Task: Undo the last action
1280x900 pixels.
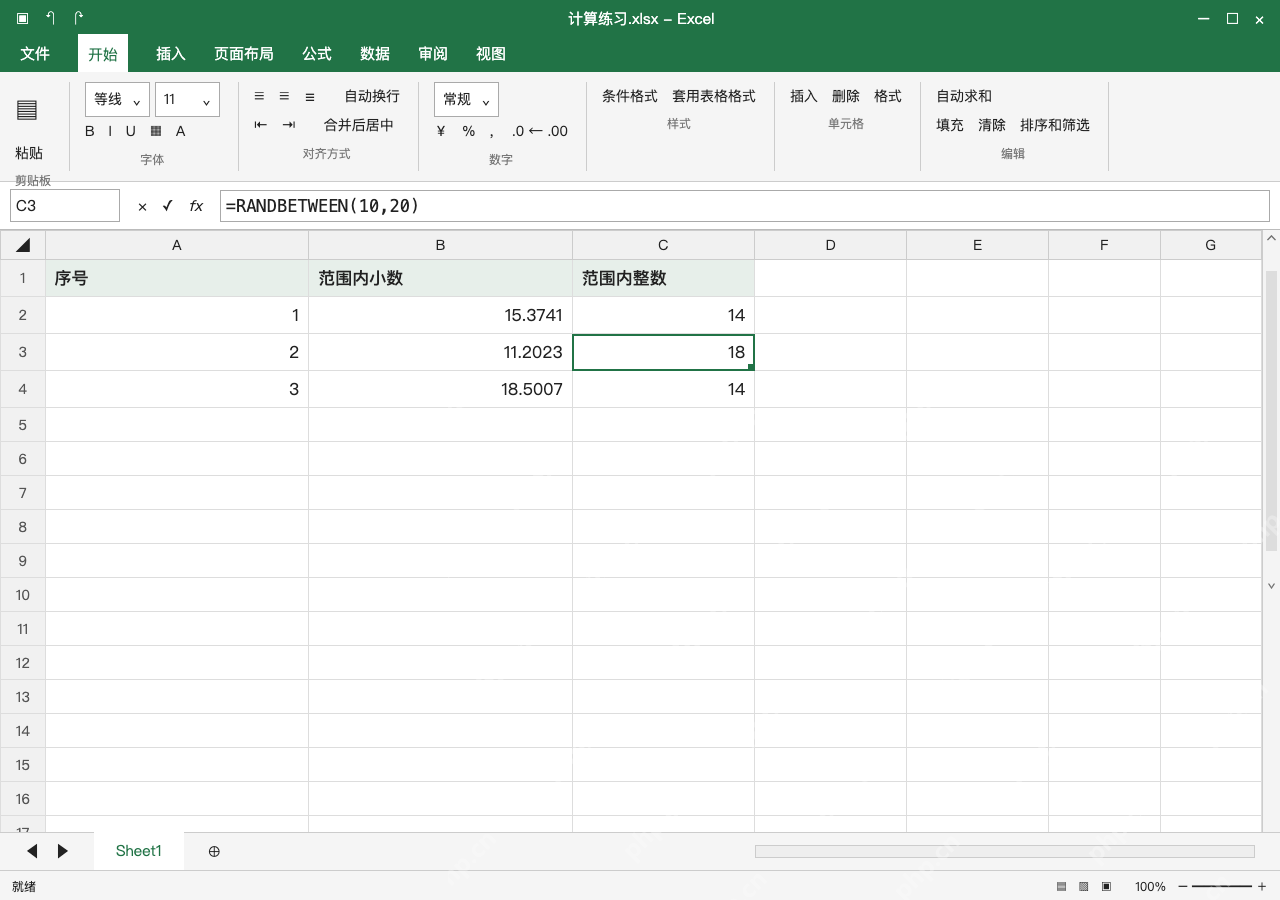Action: (x=51, y=18)
